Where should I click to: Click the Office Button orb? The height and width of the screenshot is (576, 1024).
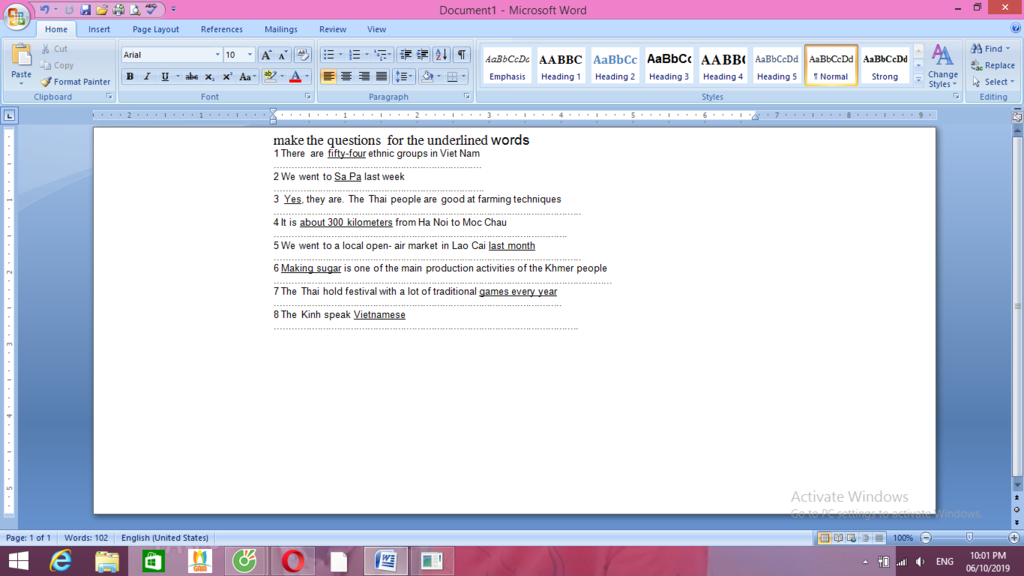coord(16,16)
